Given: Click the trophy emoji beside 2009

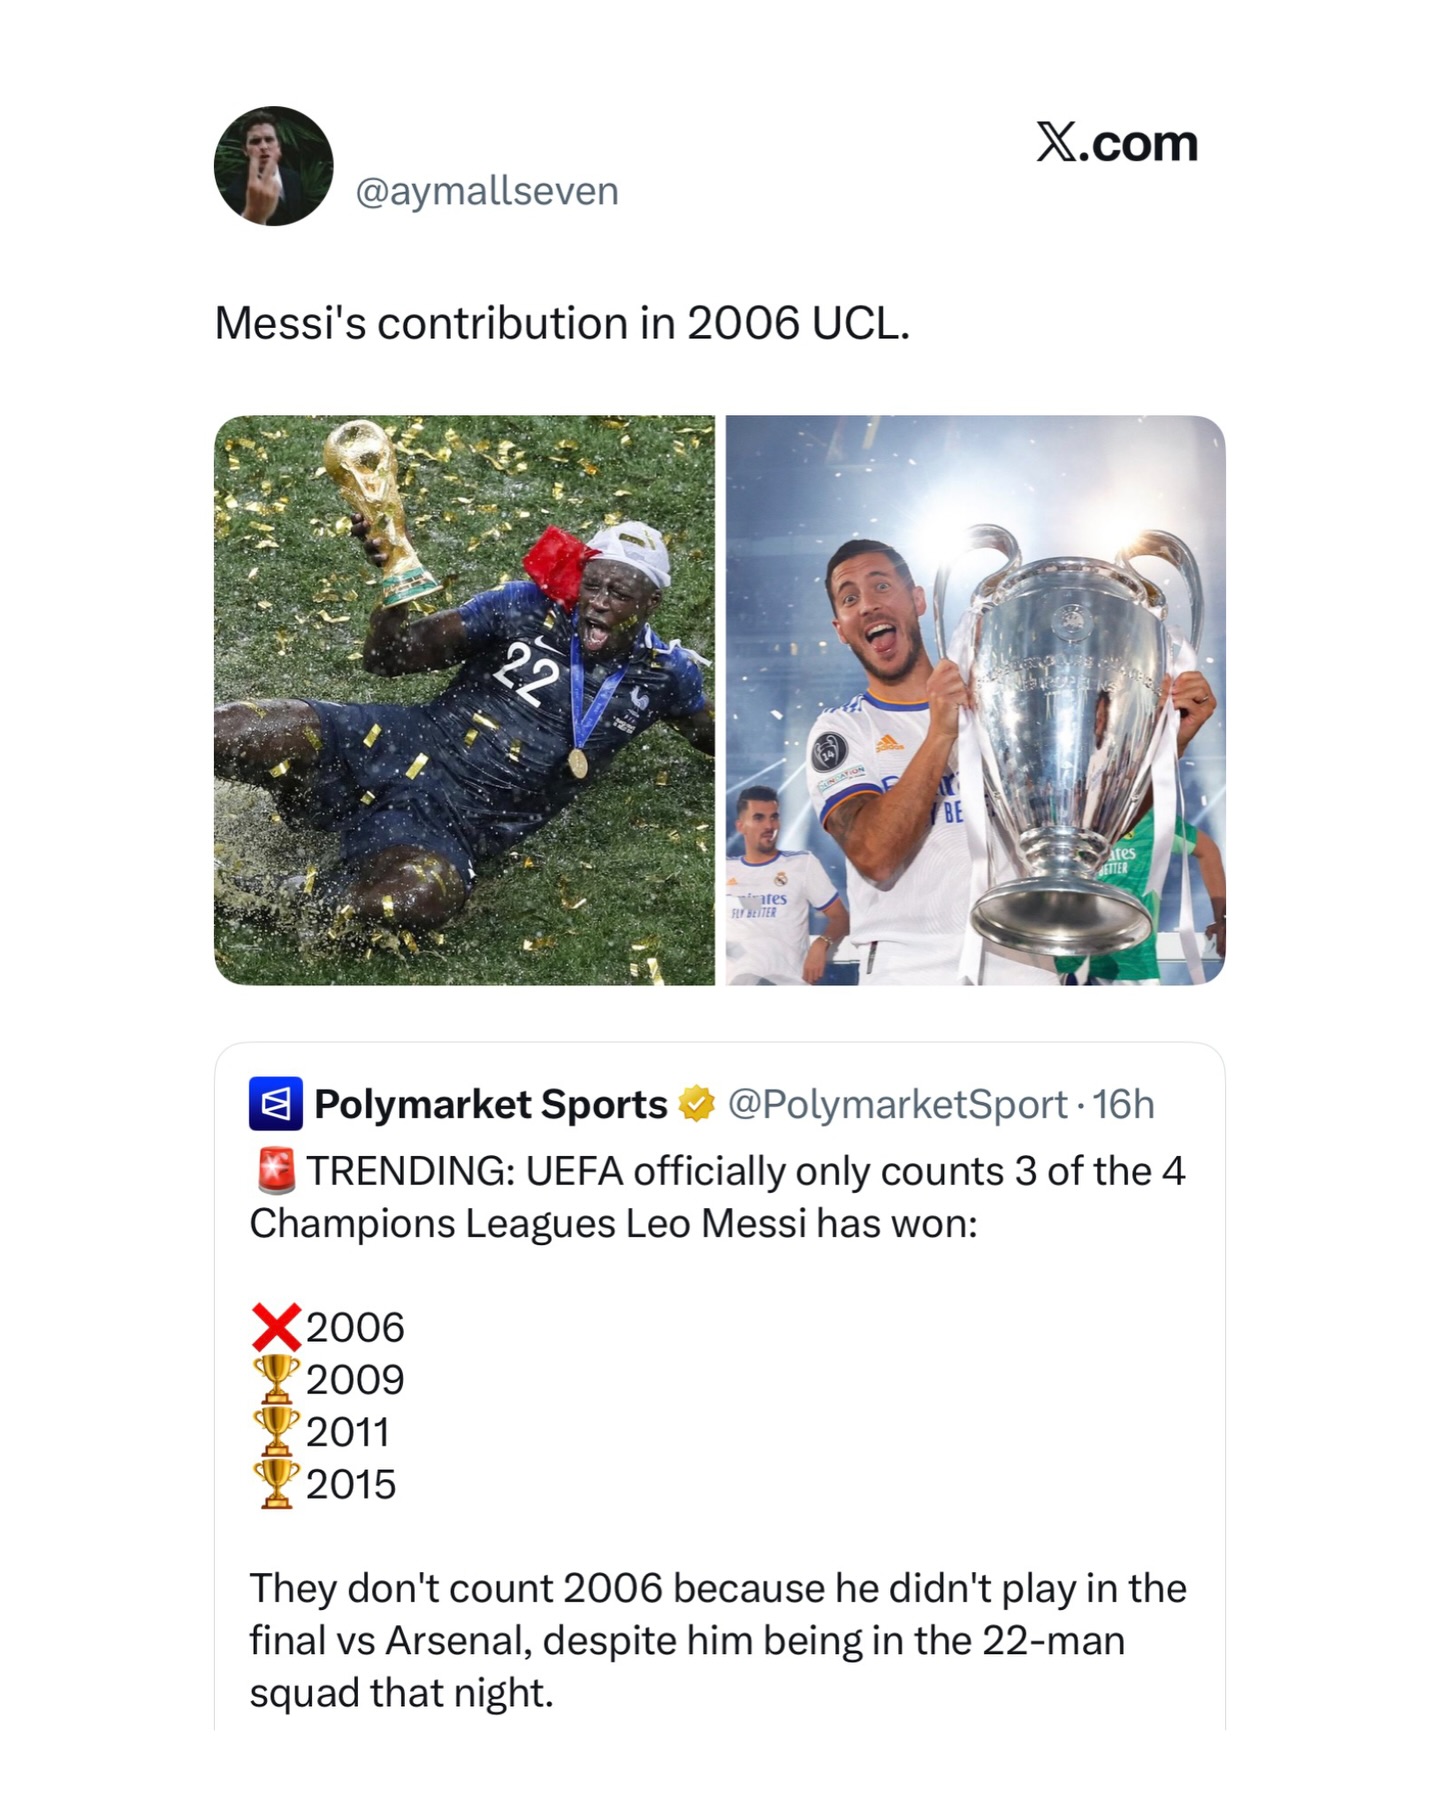Looking at the screenshot, I should [x=276, y=1380].
